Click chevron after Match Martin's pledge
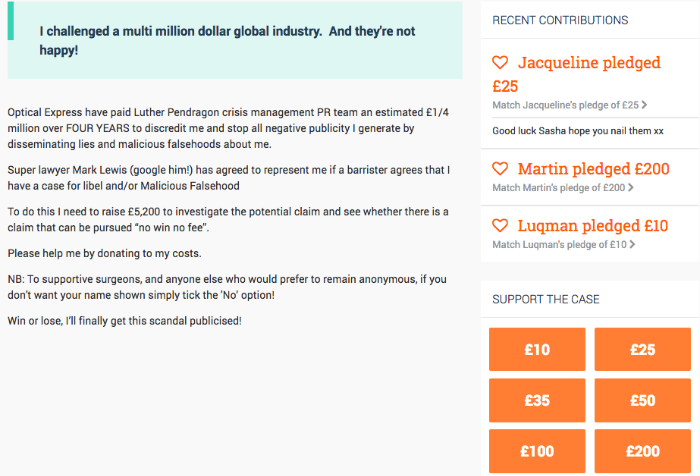The height and width of the screenshot is (476, 700). (x=631, y=188)
